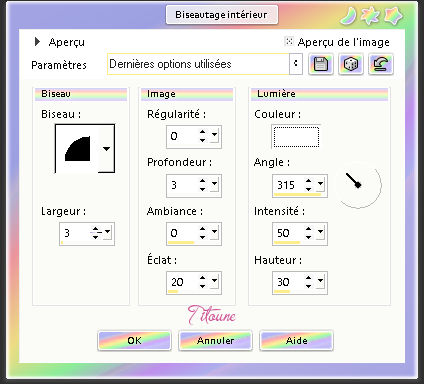
Task: Increase the Intensité value
Action: 309,229
